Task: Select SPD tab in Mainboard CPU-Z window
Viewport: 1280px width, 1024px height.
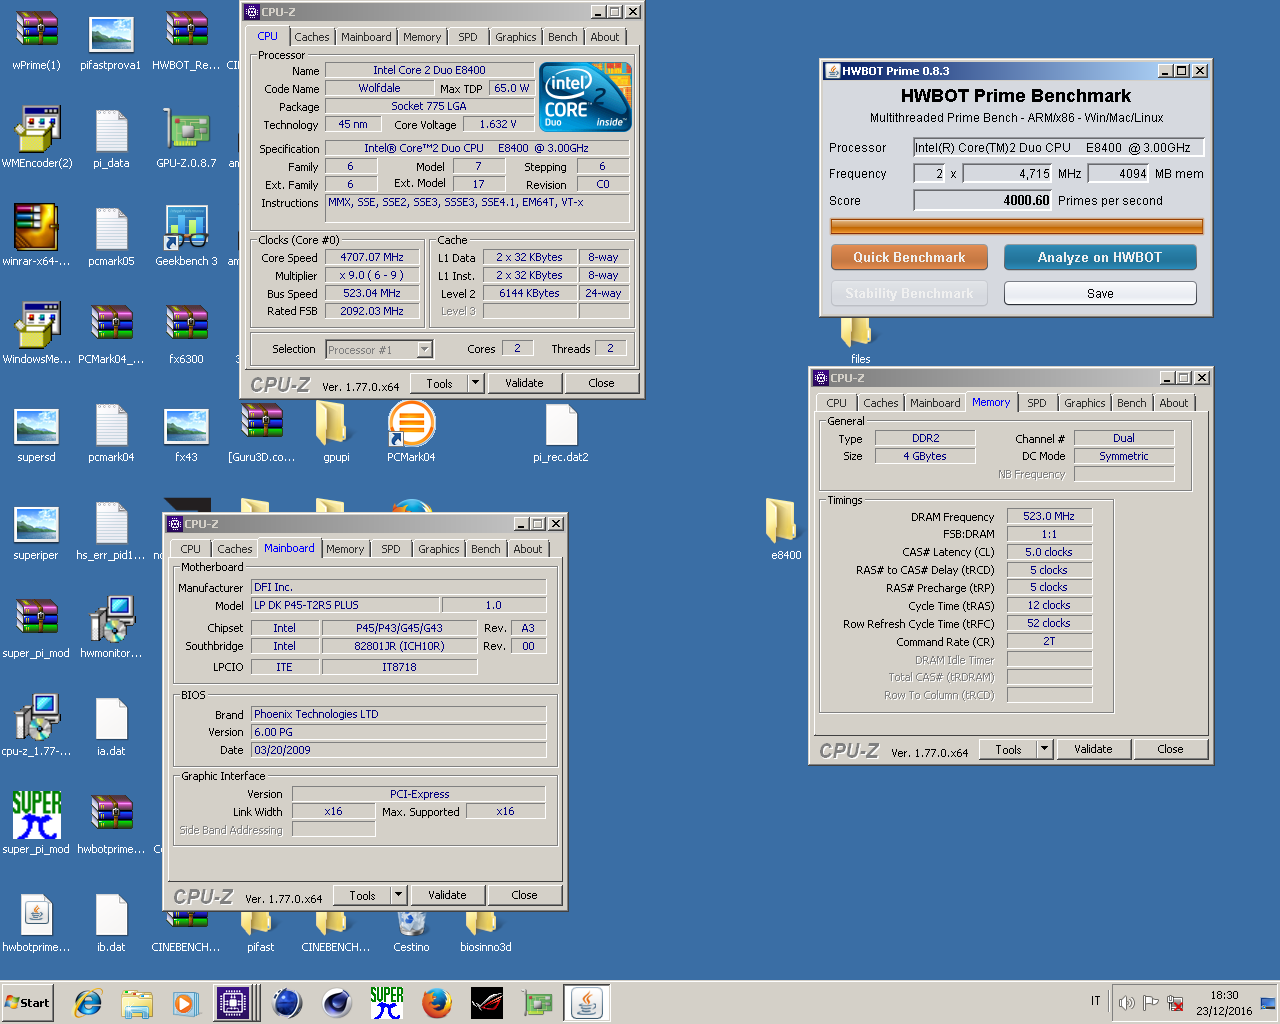Action: pyautogui.click(x=391, y=549)
